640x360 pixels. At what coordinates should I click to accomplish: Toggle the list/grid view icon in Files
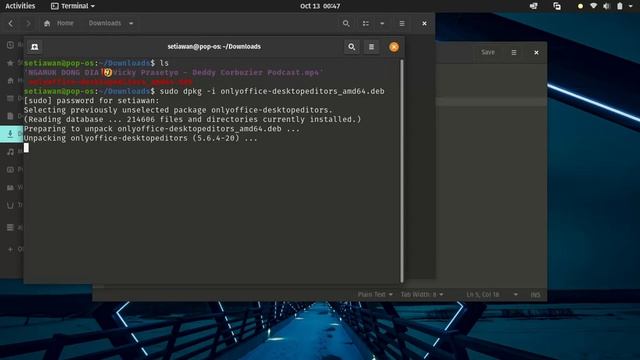pyautogui.click(x=366, y=23)
